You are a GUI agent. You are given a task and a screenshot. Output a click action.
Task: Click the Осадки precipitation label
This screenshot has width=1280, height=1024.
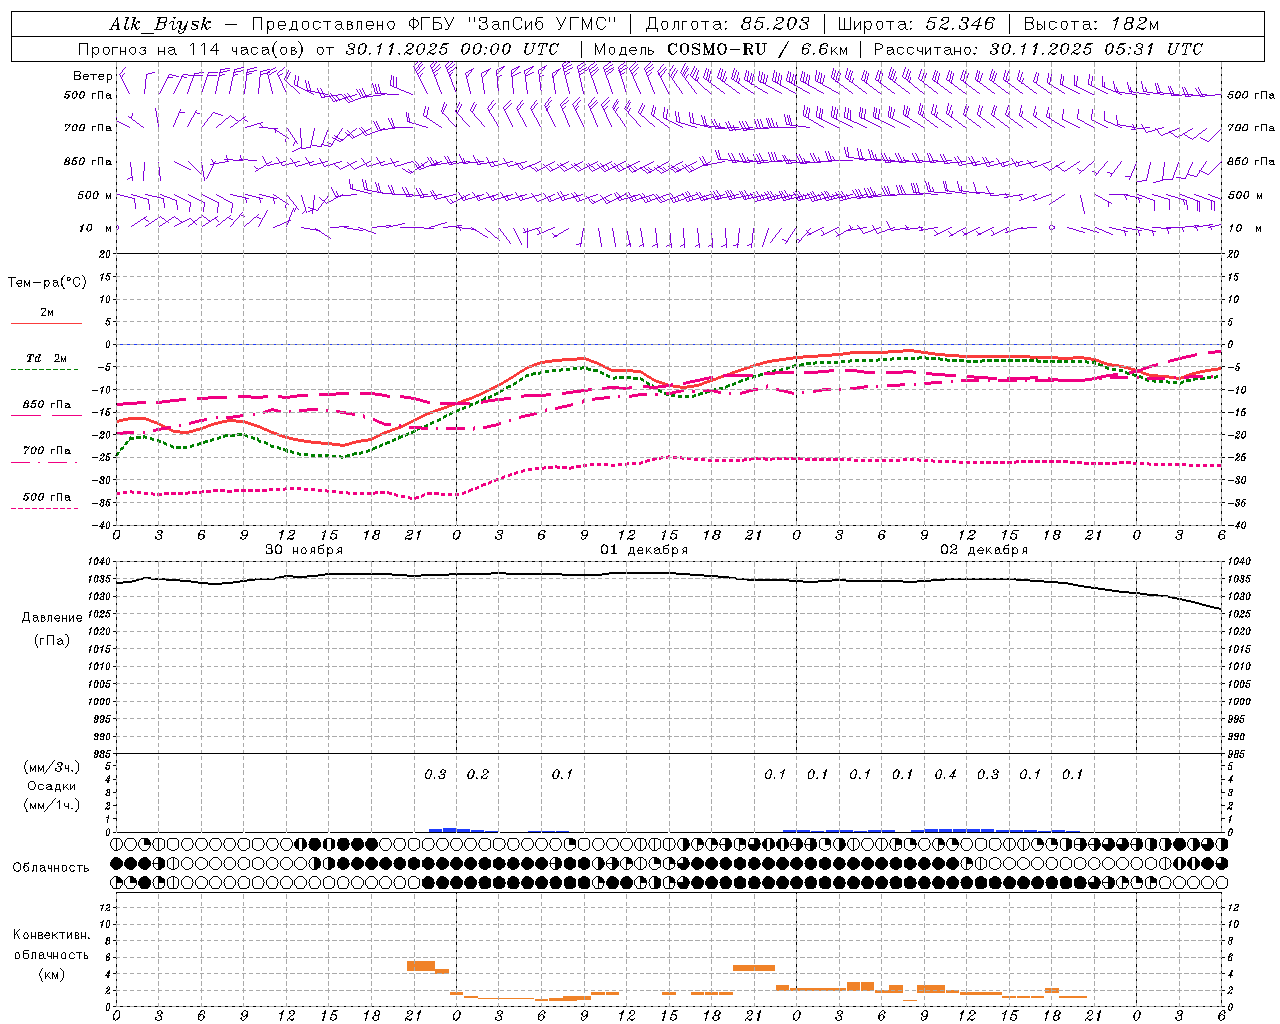[52, 786]
